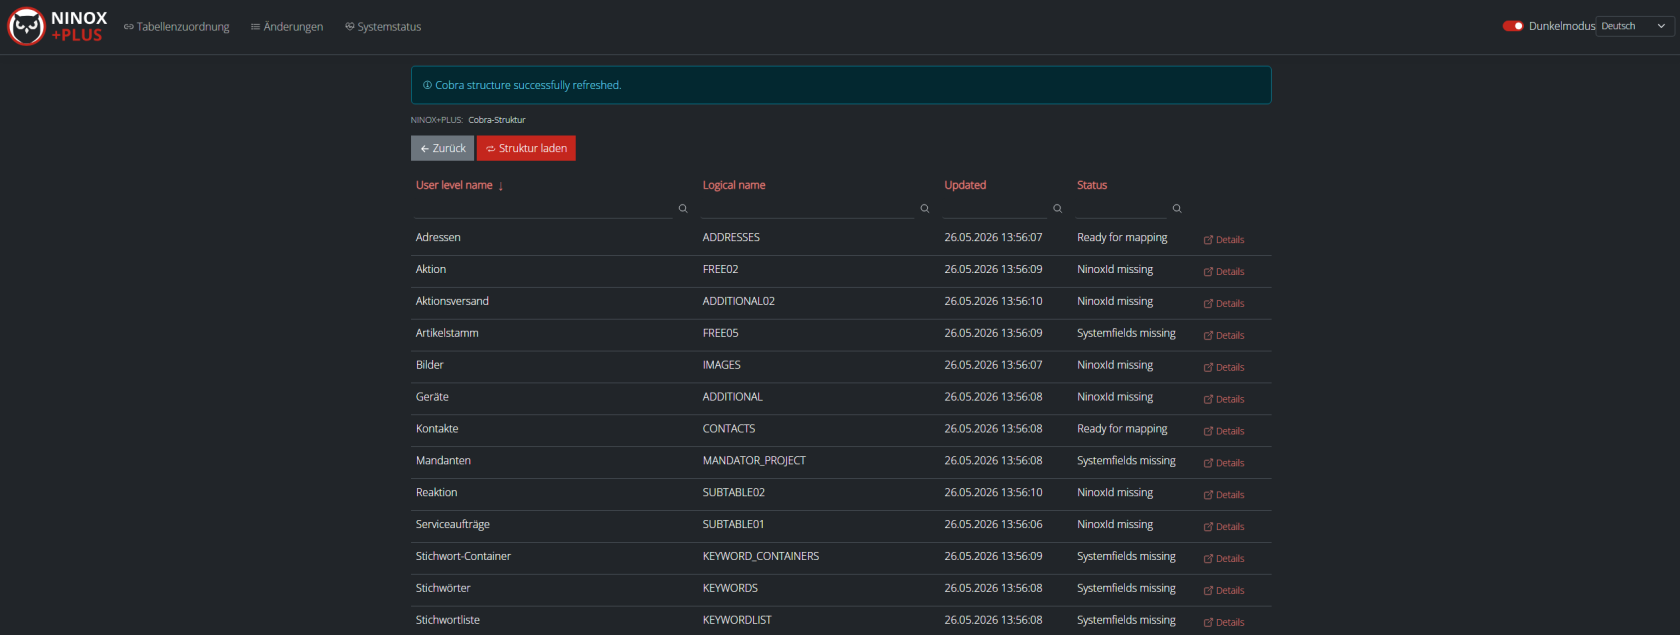Click the Cobra structure refreshed notification text
The height and width of the screenshot is (635, 1680).
[x=528, y=86]
